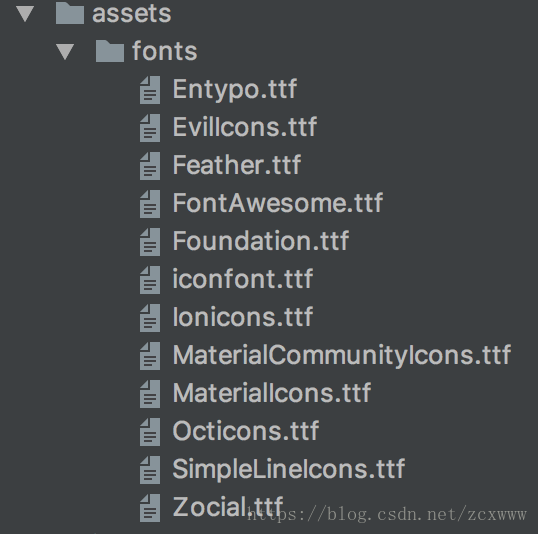538x534 pixels.
Task: Select the assets folder label
Action: click(132, 14)
